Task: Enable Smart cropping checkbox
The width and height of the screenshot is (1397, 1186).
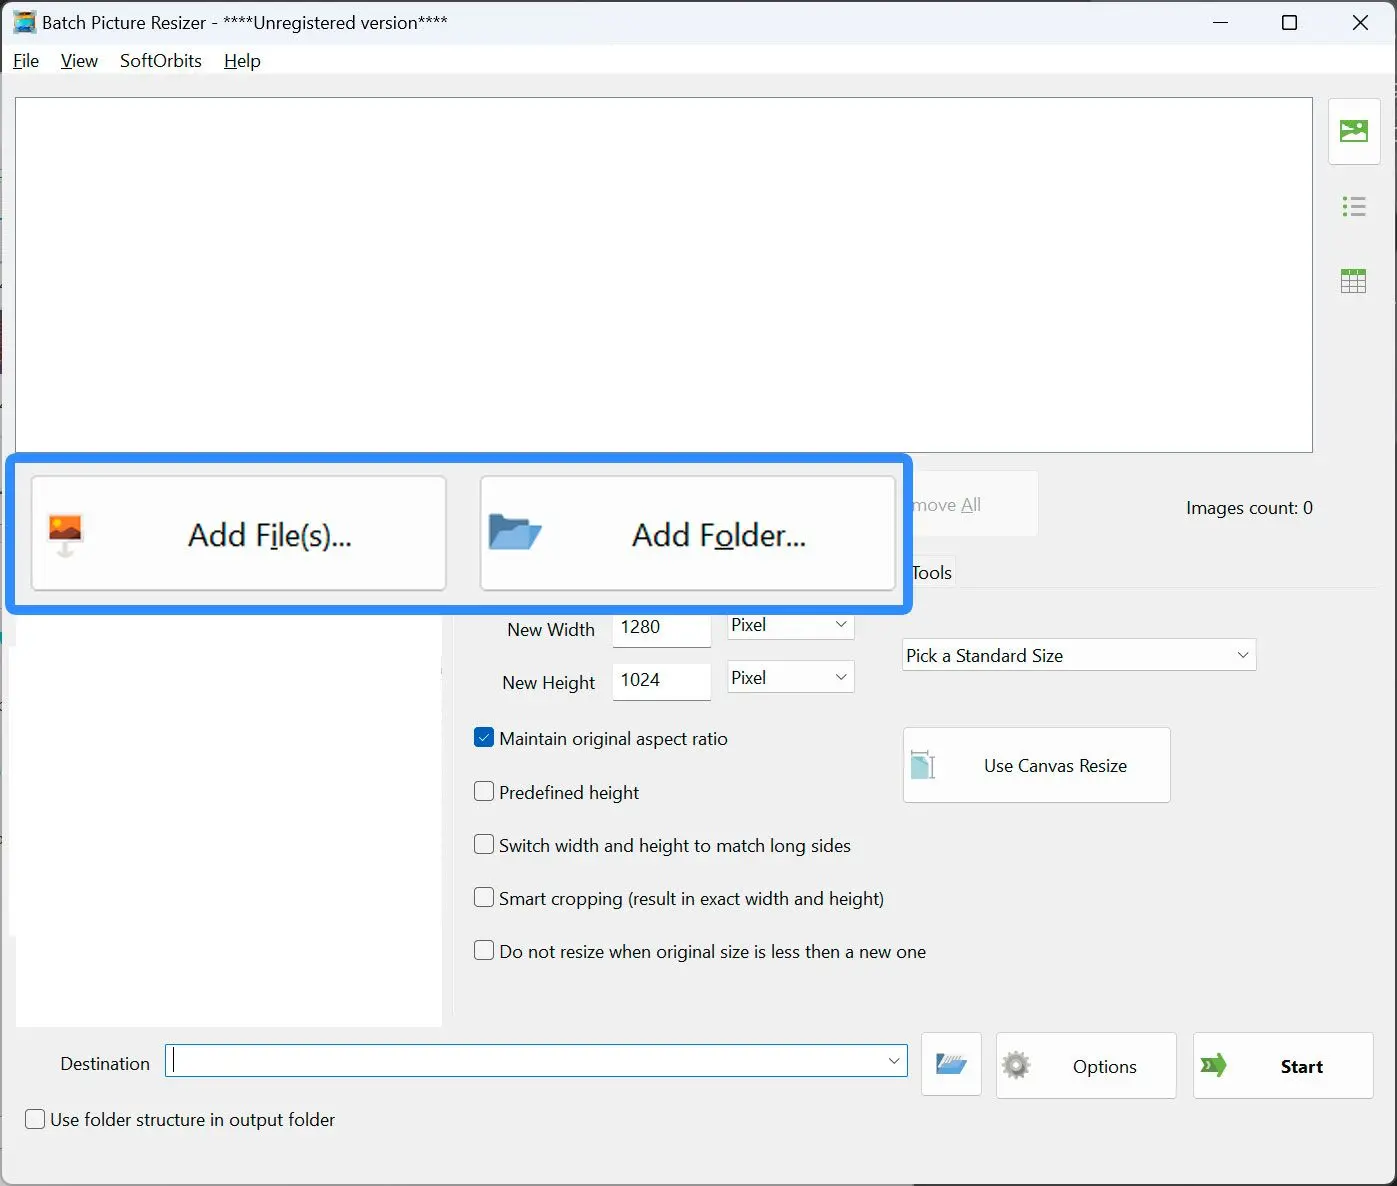Action: pos(484,897)
